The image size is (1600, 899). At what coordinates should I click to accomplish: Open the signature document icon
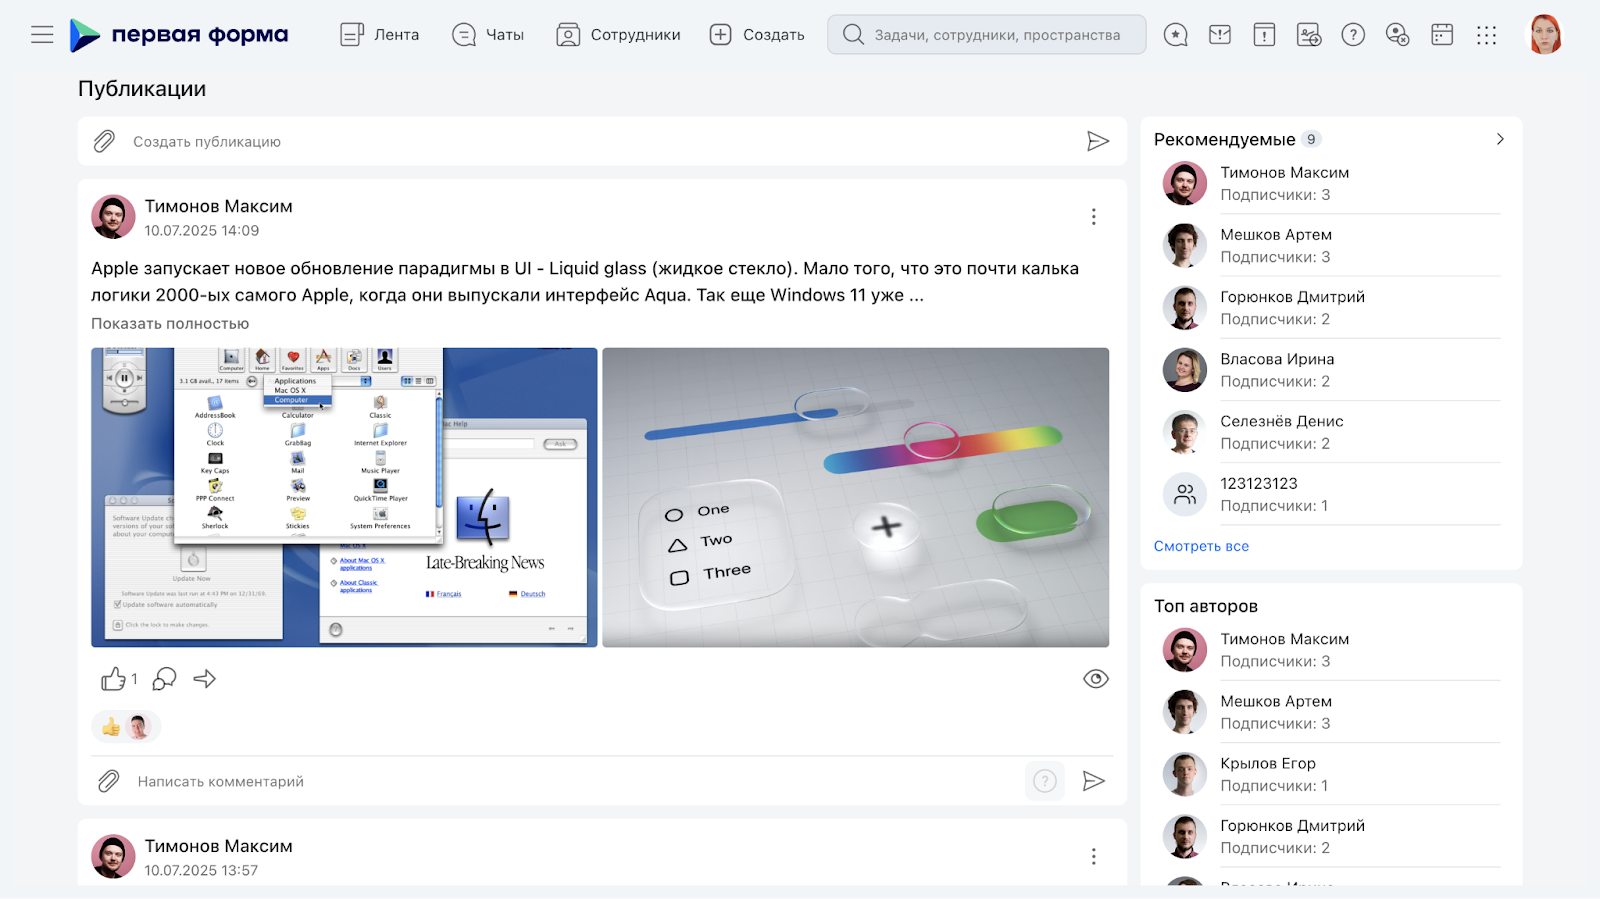click(1309, 35)
